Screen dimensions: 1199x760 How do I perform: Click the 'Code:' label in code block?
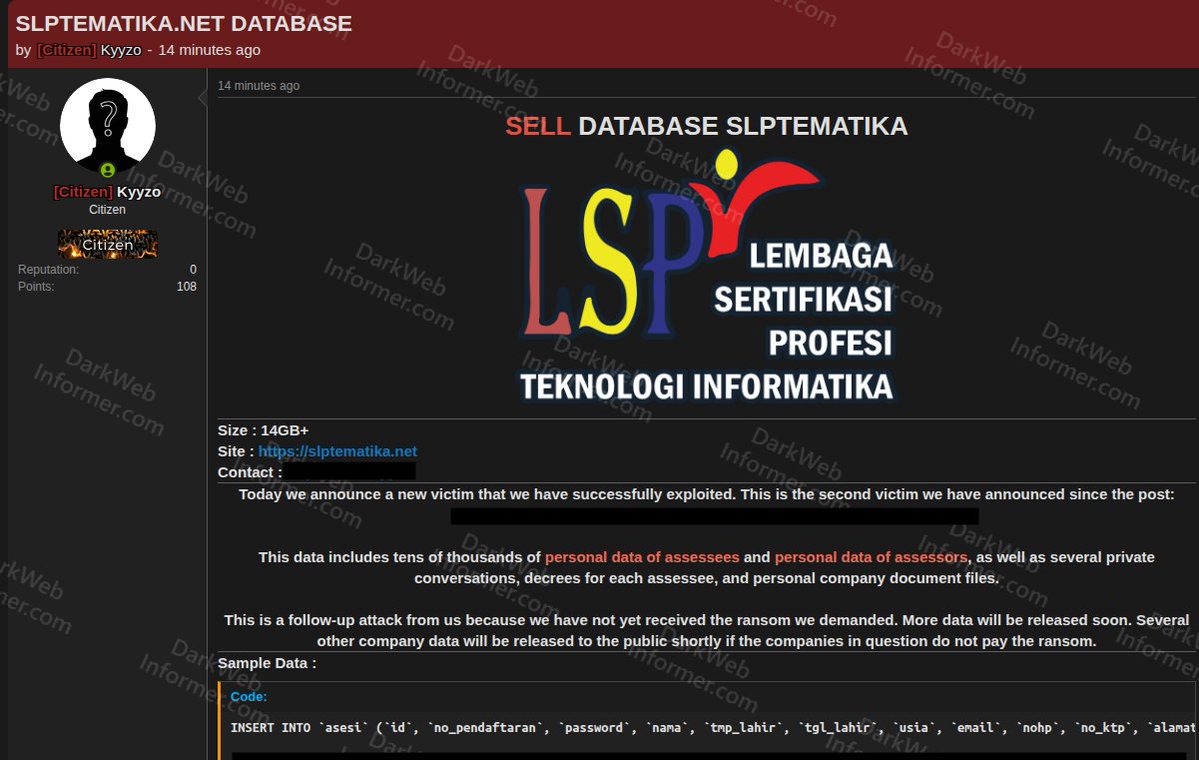coord(249,697)
